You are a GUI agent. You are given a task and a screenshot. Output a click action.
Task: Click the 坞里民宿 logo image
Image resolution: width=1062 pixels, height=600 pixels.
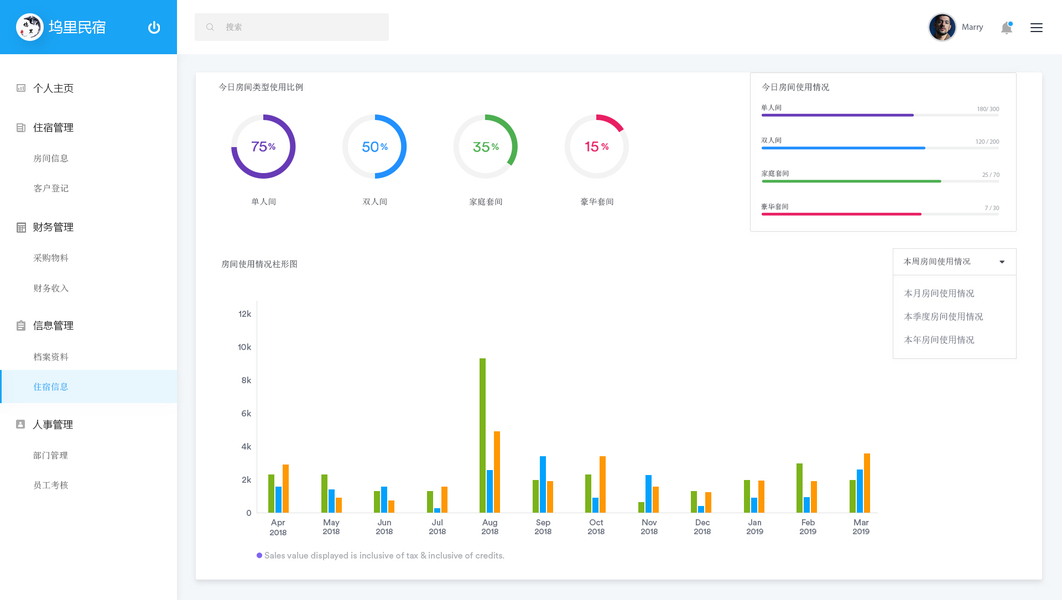[29, 27]
